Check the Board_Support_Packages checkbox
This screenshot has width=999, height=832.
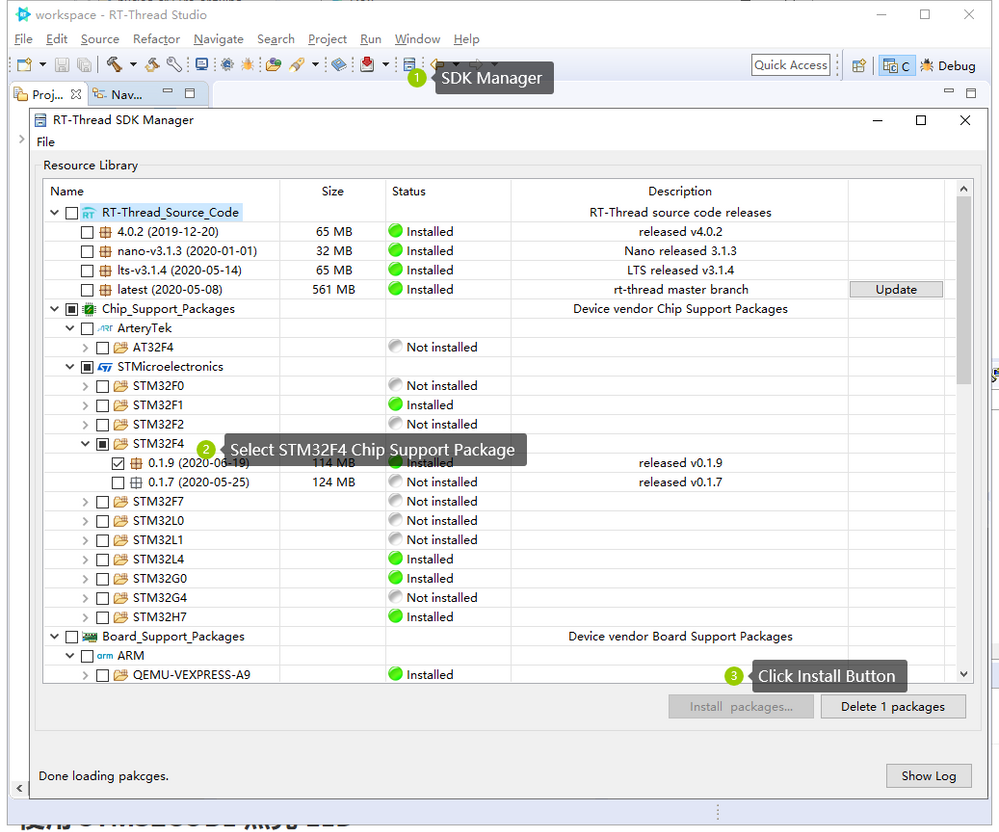(x=72, y=637)
